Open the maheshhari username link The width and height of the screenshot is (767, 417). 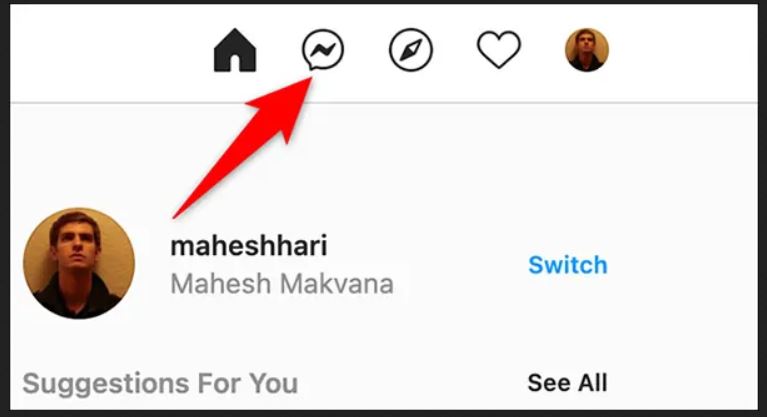pos(248,246)
